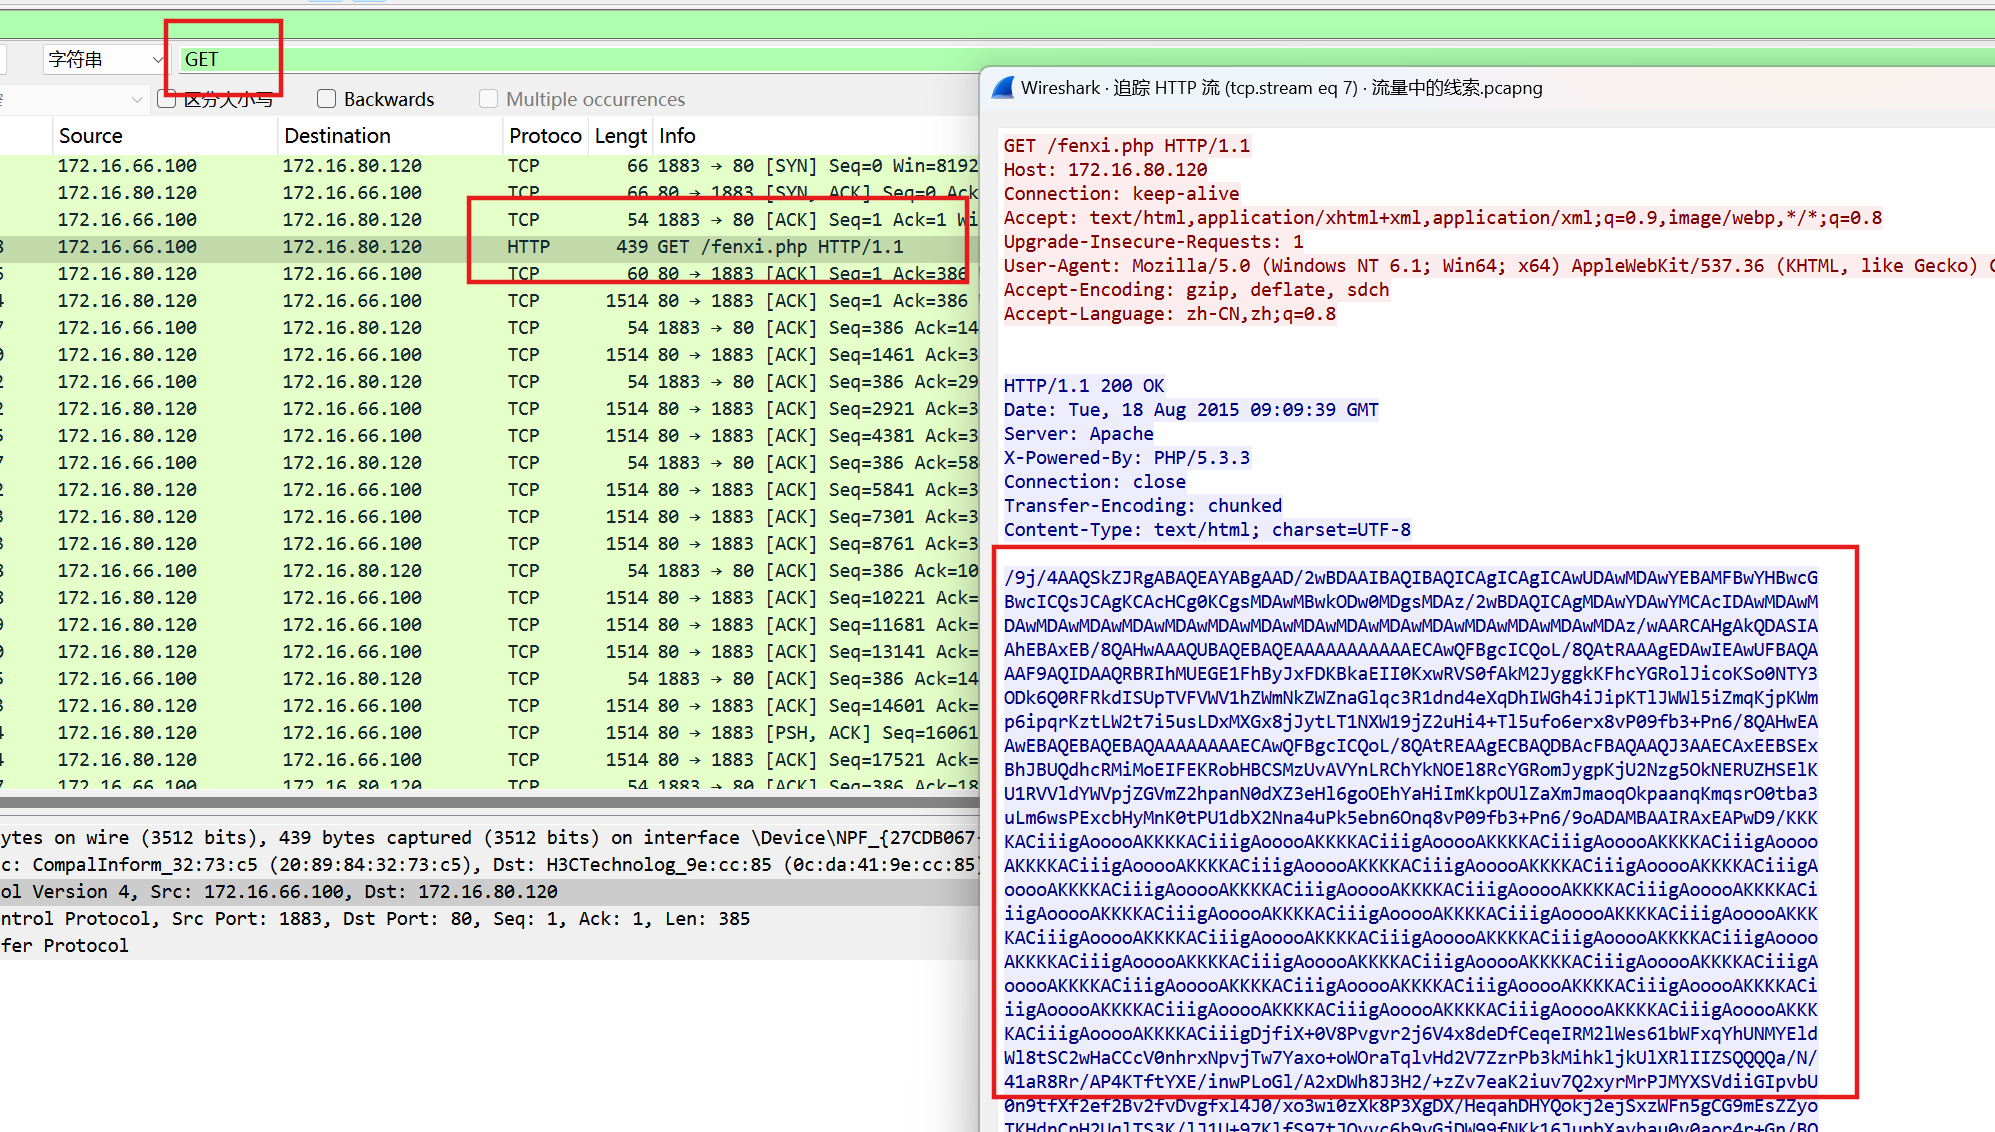Click the Server: Apache header line

[x=1079, y=434]
